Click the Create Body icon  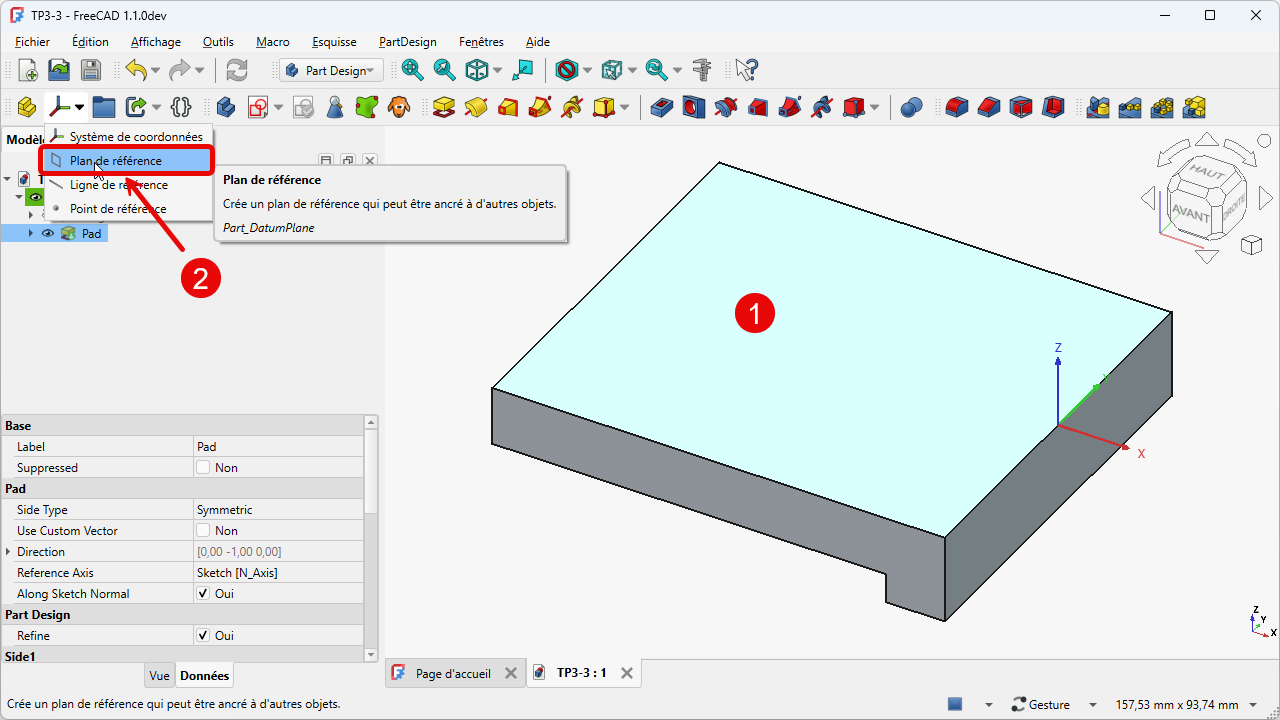226,106
